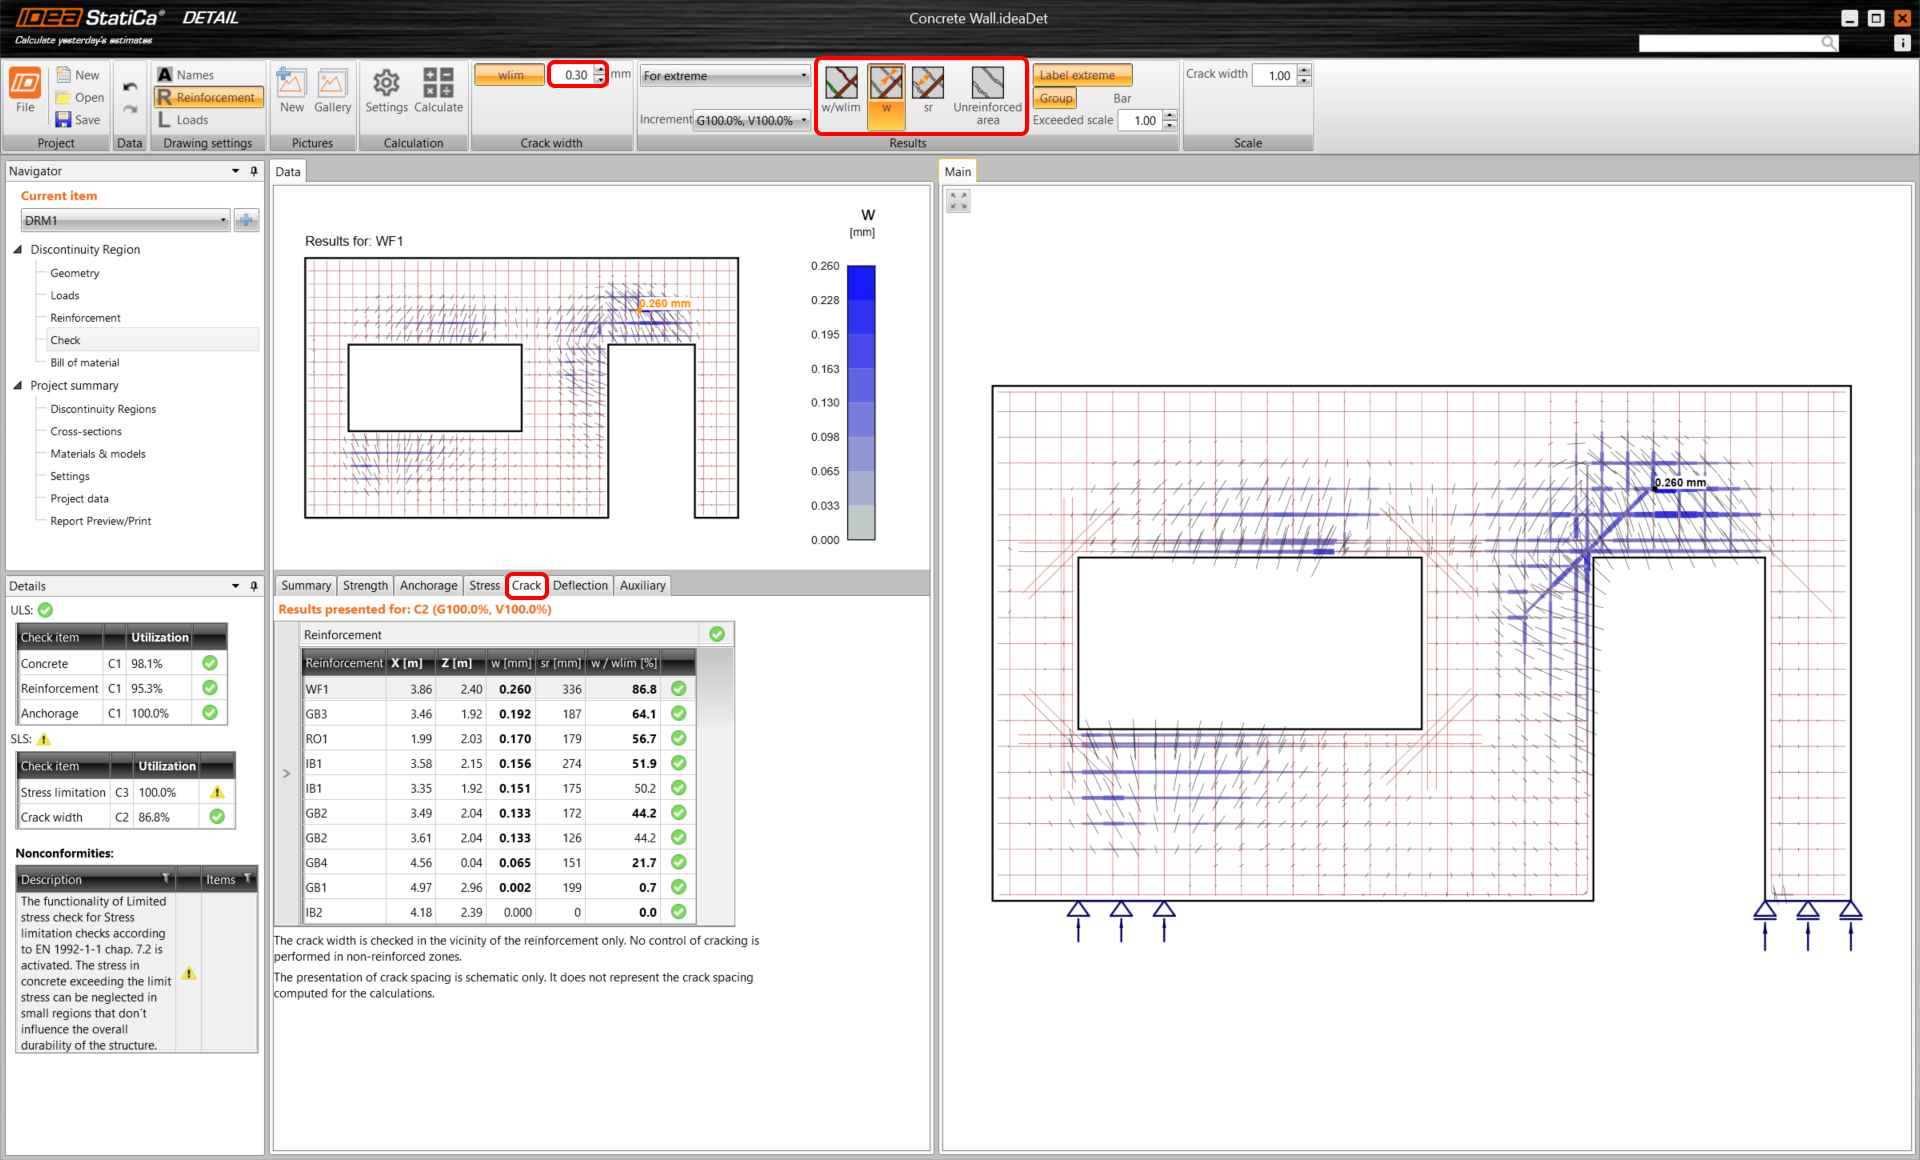Viewport: 1920px width, 1160px height.
Task: Click the undo arrow icon
Action: point(130,87)
